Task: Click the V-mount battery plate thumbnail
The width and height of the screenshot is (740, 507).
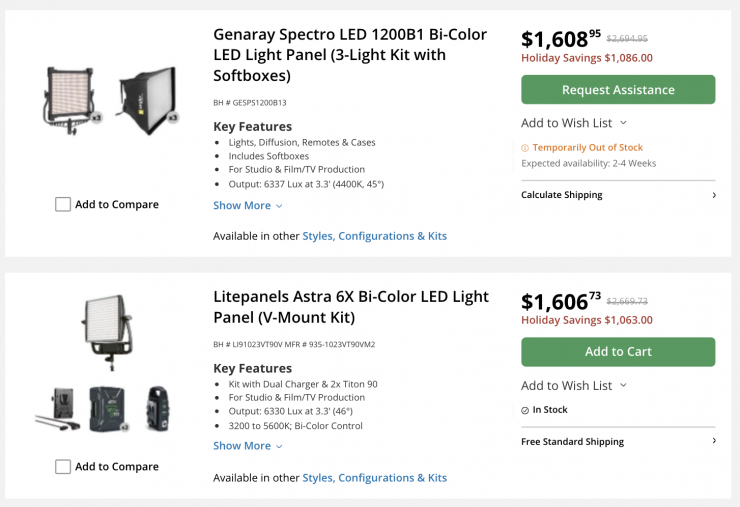Action: tap(59, 409)
